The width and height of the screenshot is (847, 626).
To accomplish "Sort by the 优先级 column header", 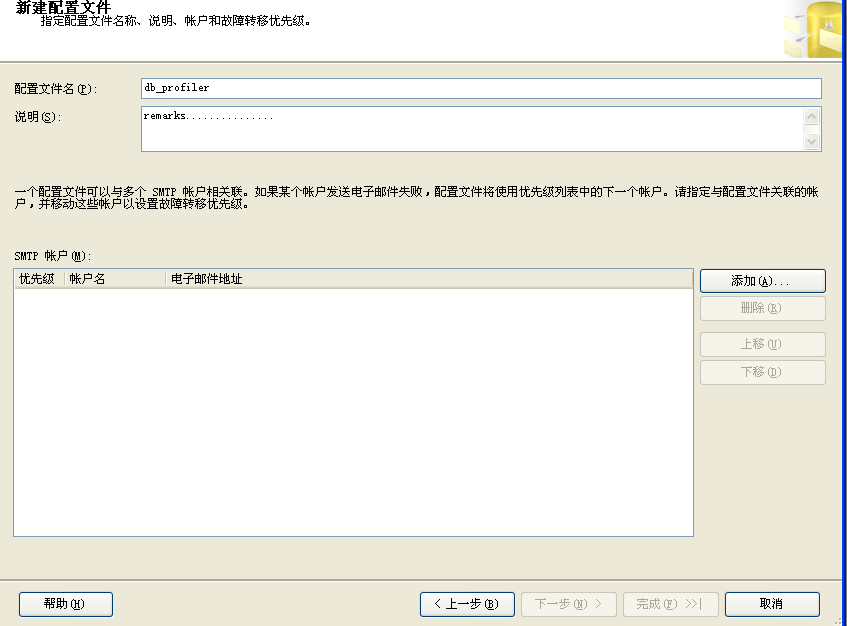I will pos(38,279).
